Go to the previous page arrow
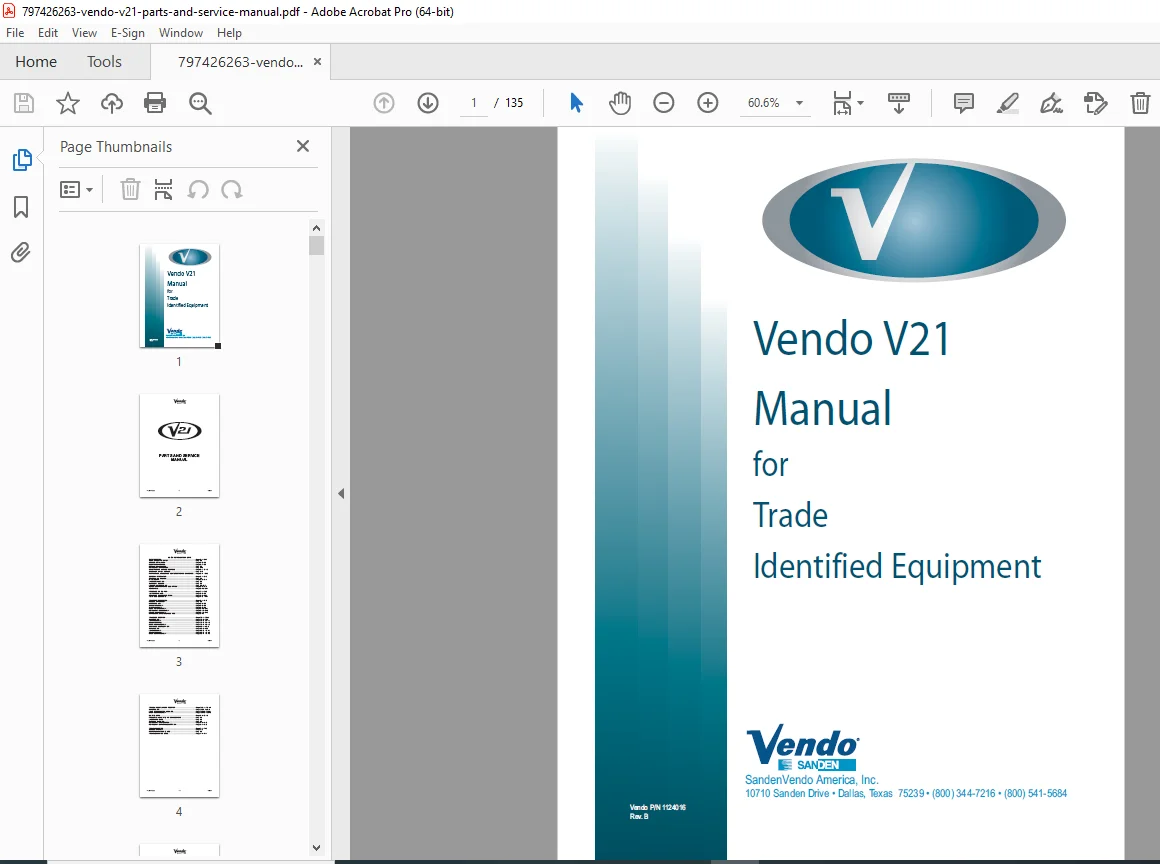 coord(384,103)
